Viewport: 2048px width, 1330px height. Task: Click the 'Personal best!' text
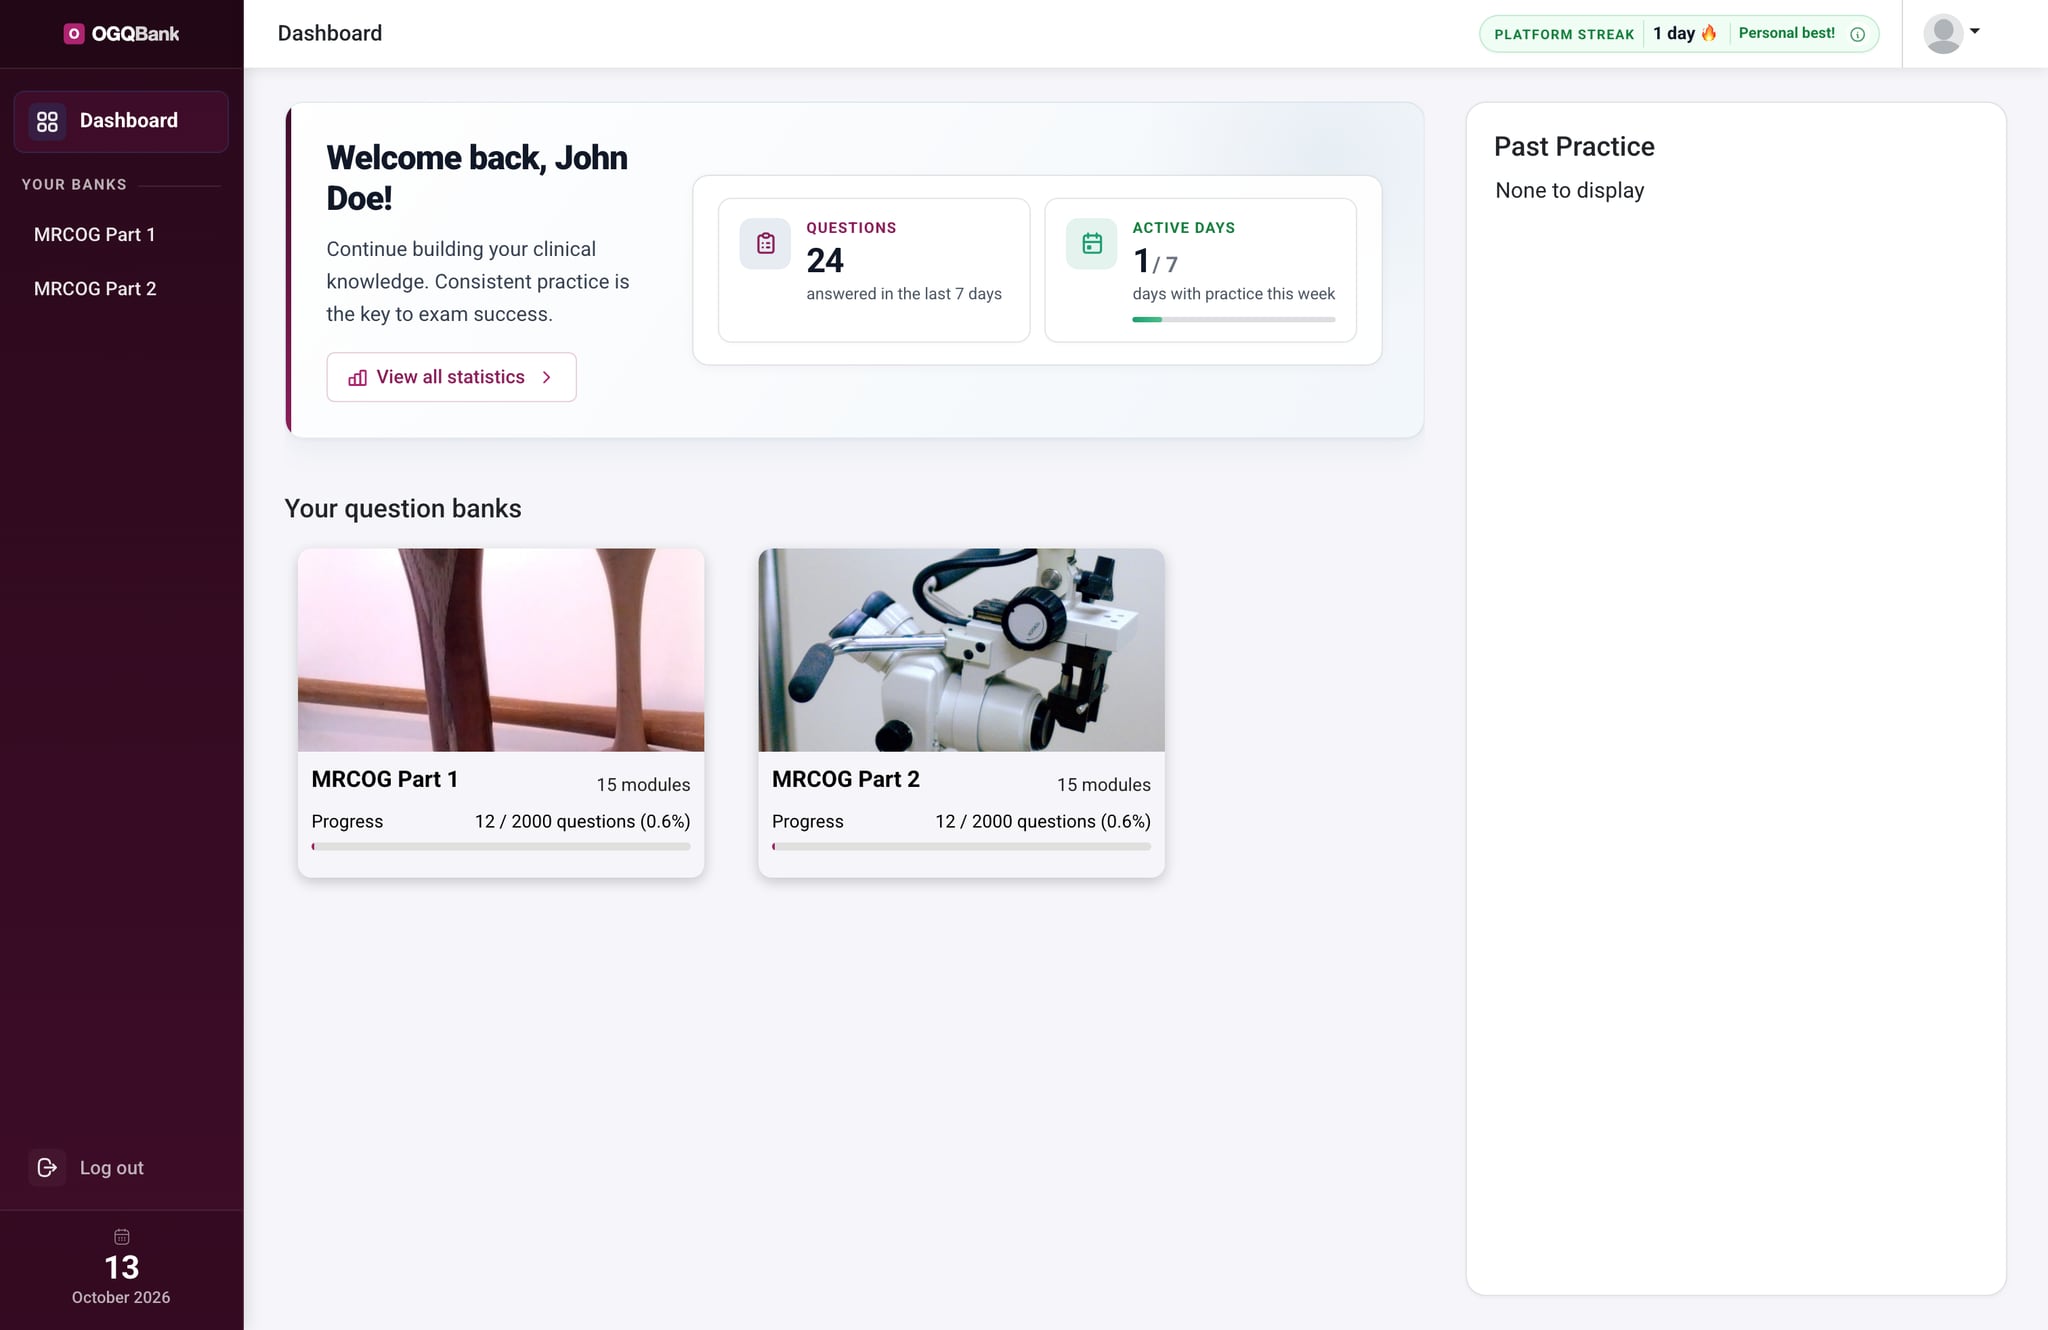[1787, 33]
